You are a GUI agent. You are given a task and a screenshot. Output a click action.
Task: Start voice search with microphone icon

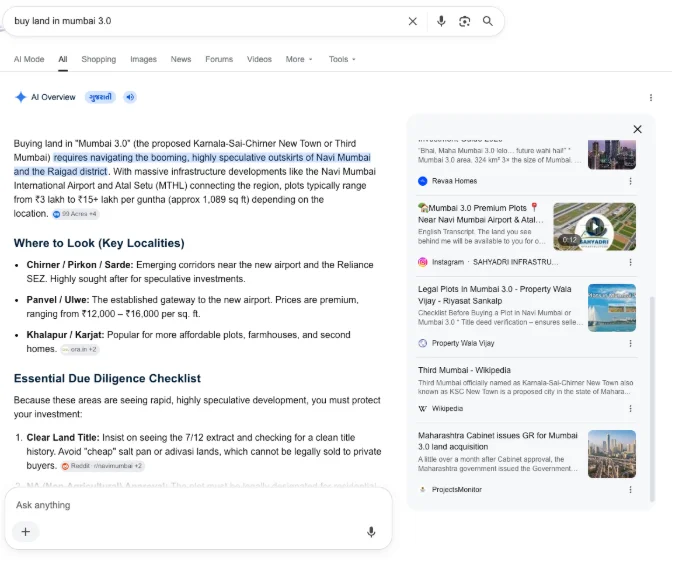tap(441, 21)
